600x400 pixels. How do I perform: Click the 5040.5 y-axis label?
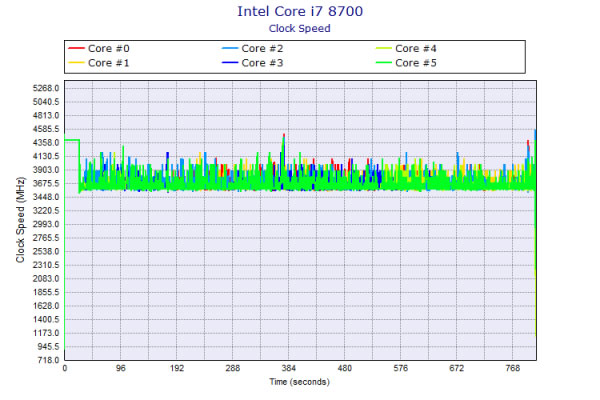(x=46, y=102)
